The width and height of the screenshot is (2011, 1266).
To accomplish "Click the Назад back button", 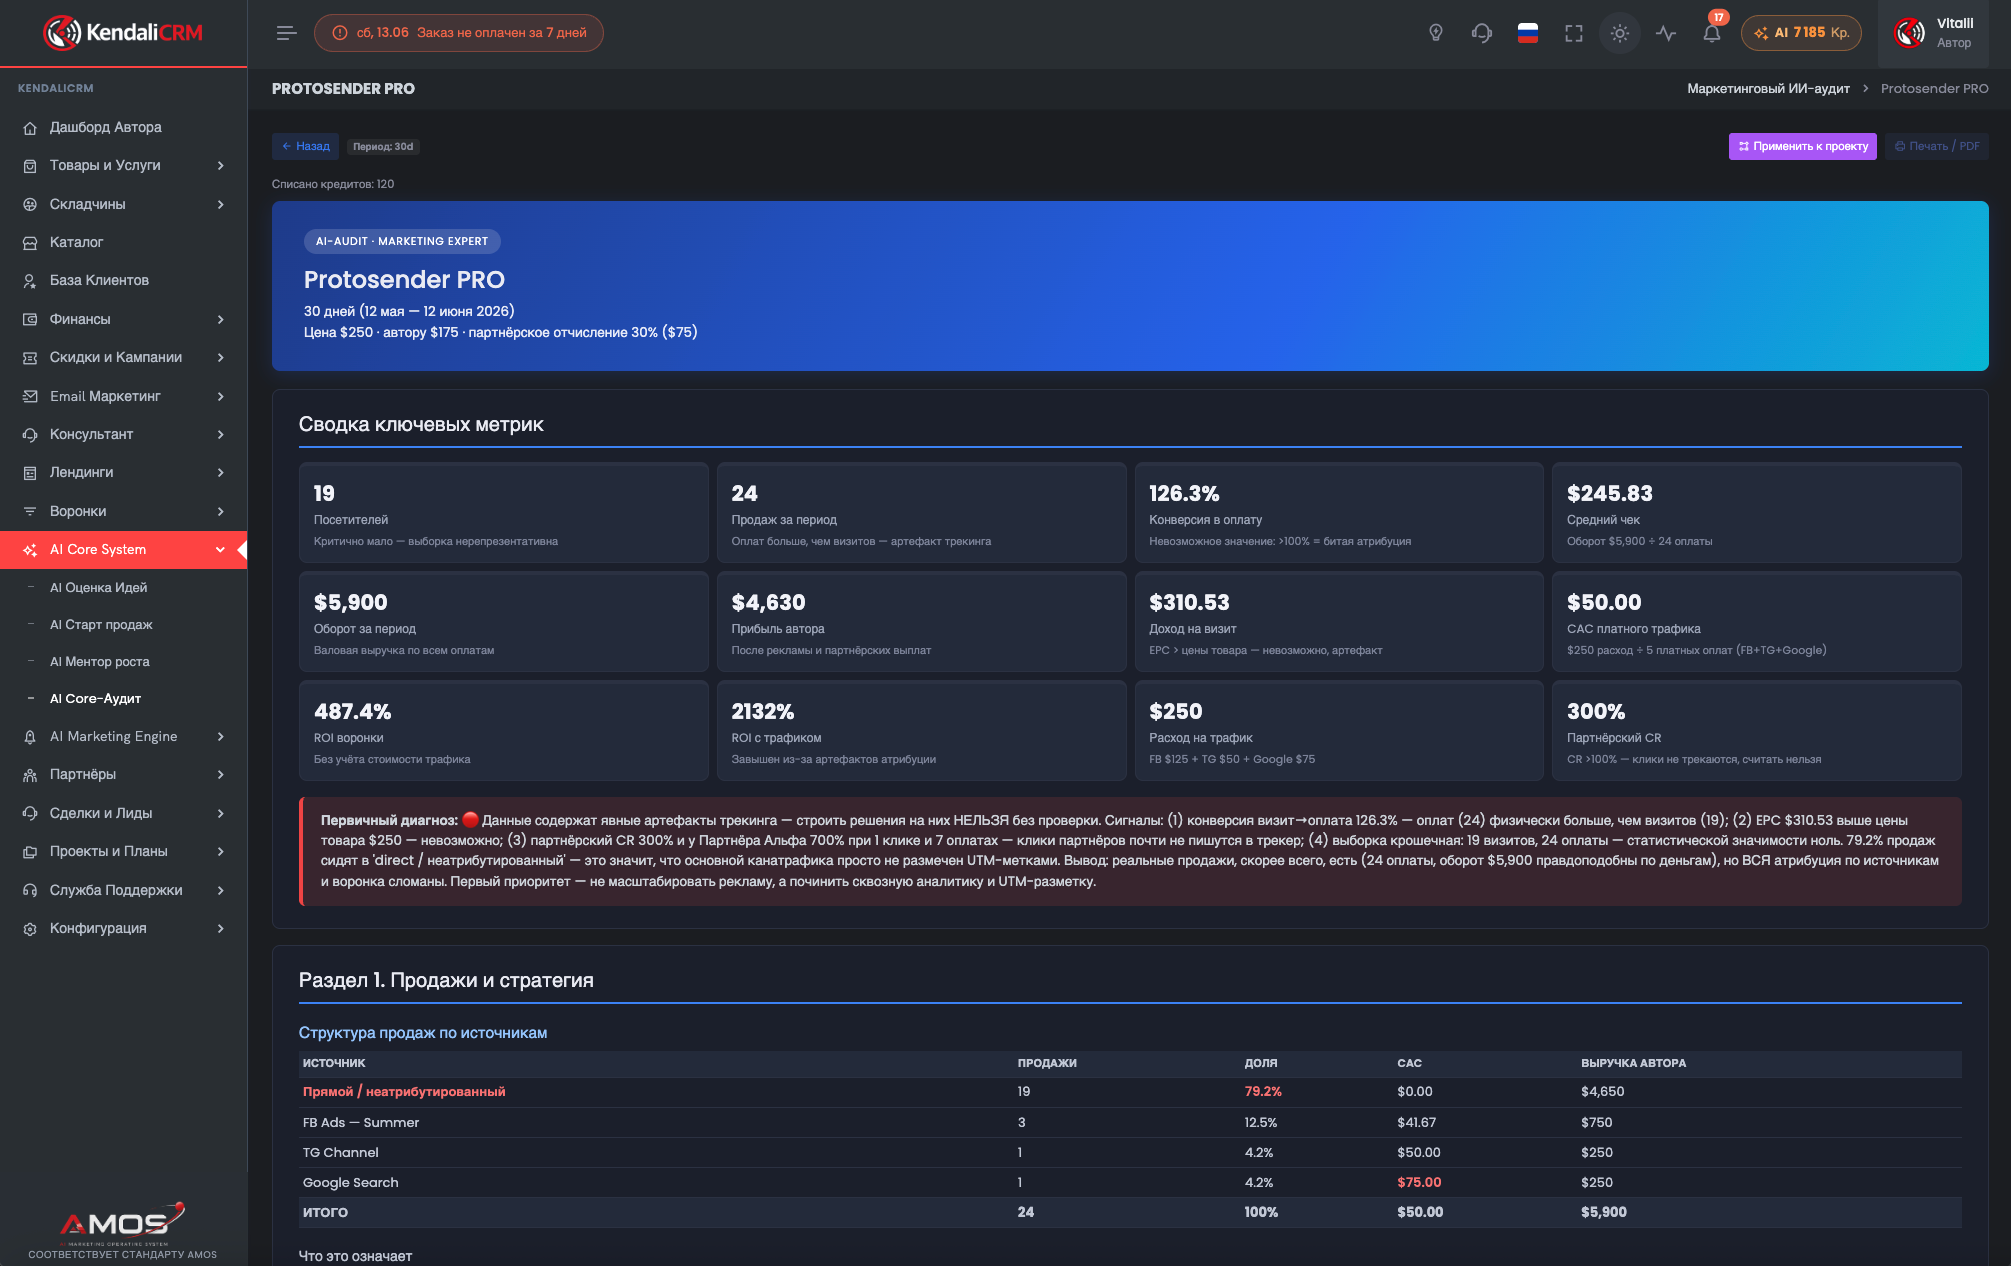I will click(x=305, y=146).
